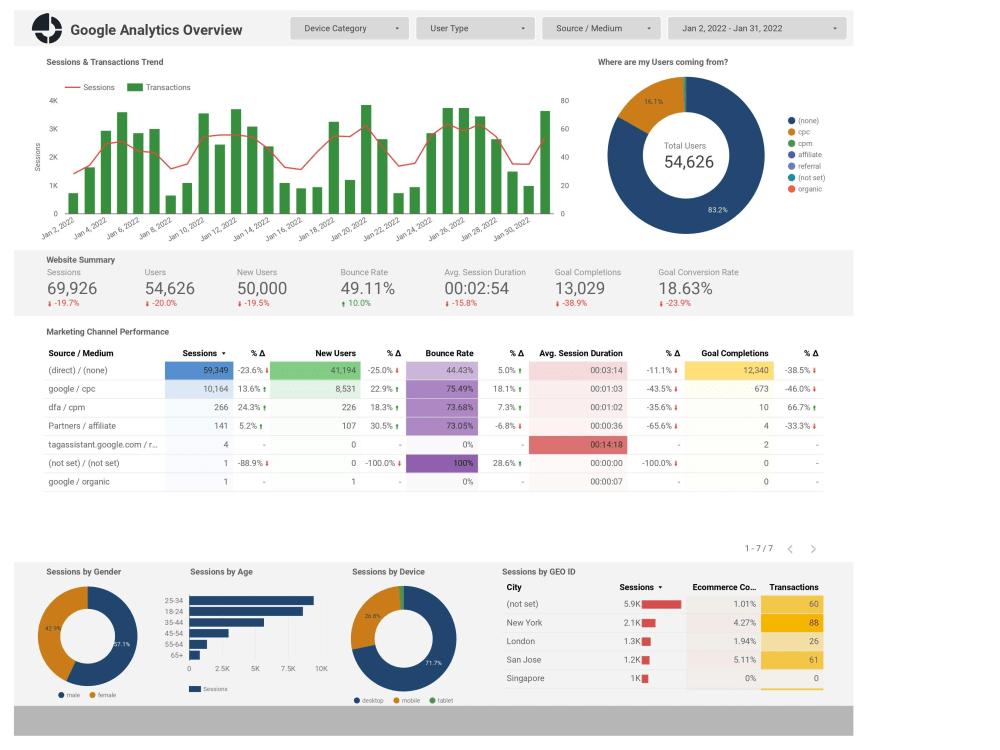Go to next page of channel table
1000x750 pixels.
pyautogui.click(x=813, y=549)
